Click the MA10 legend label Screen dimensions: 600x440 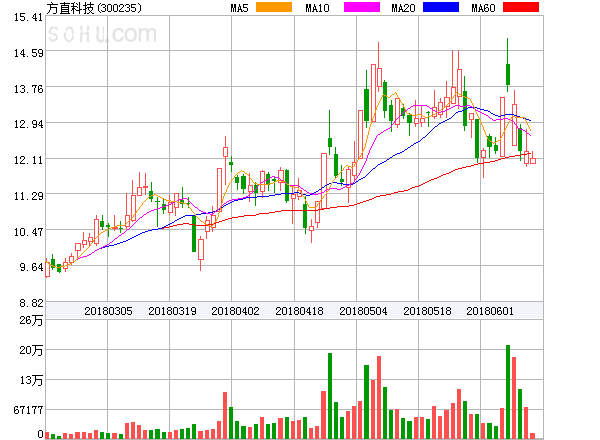click(x=317, y=8)
